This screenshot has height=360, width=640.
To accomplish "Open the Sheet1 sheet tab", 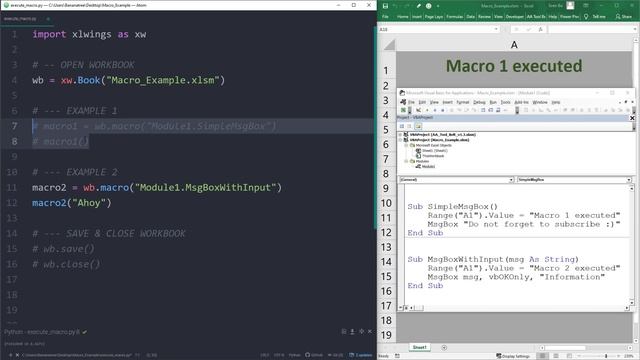I will [x=419, y=347].
